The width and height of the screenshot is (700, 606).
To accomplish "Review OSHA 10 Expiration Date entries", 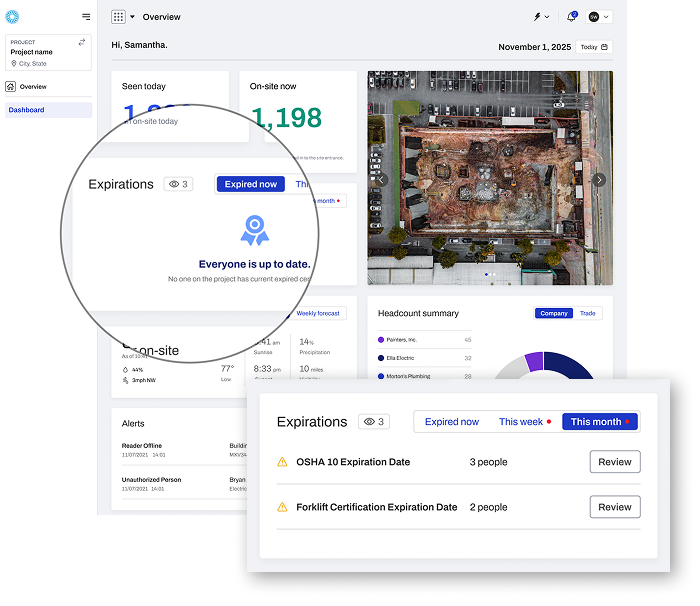I will pyautogui.click(x=615, y=462).
